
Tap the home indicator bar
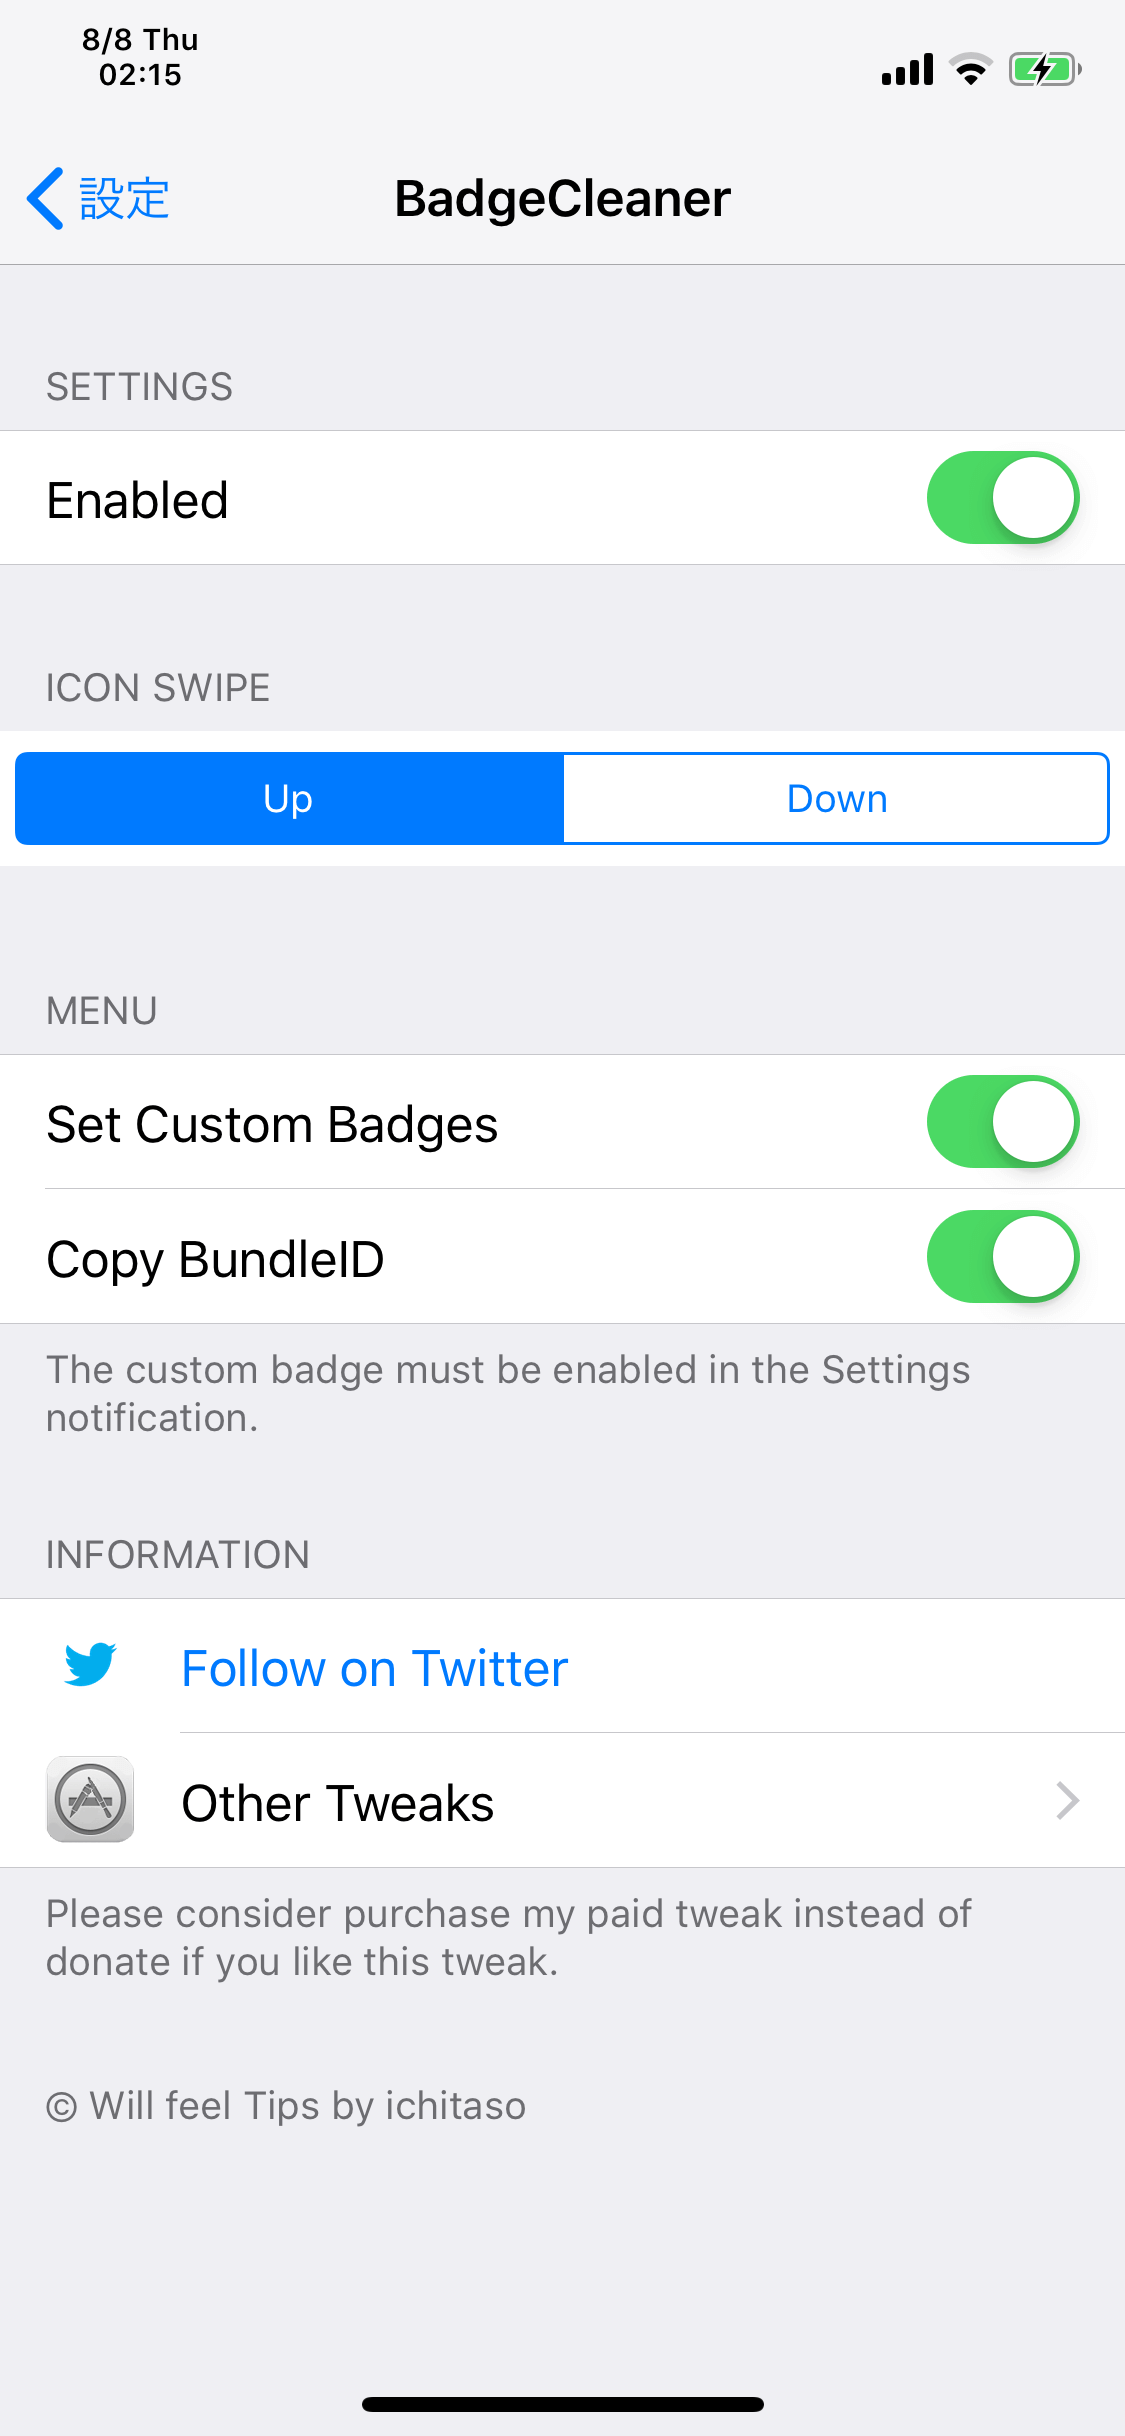point(562,2404)
